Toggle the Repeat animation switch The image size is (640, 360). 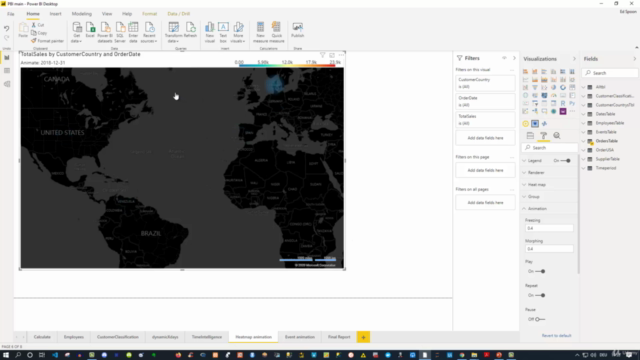(540, 296)
